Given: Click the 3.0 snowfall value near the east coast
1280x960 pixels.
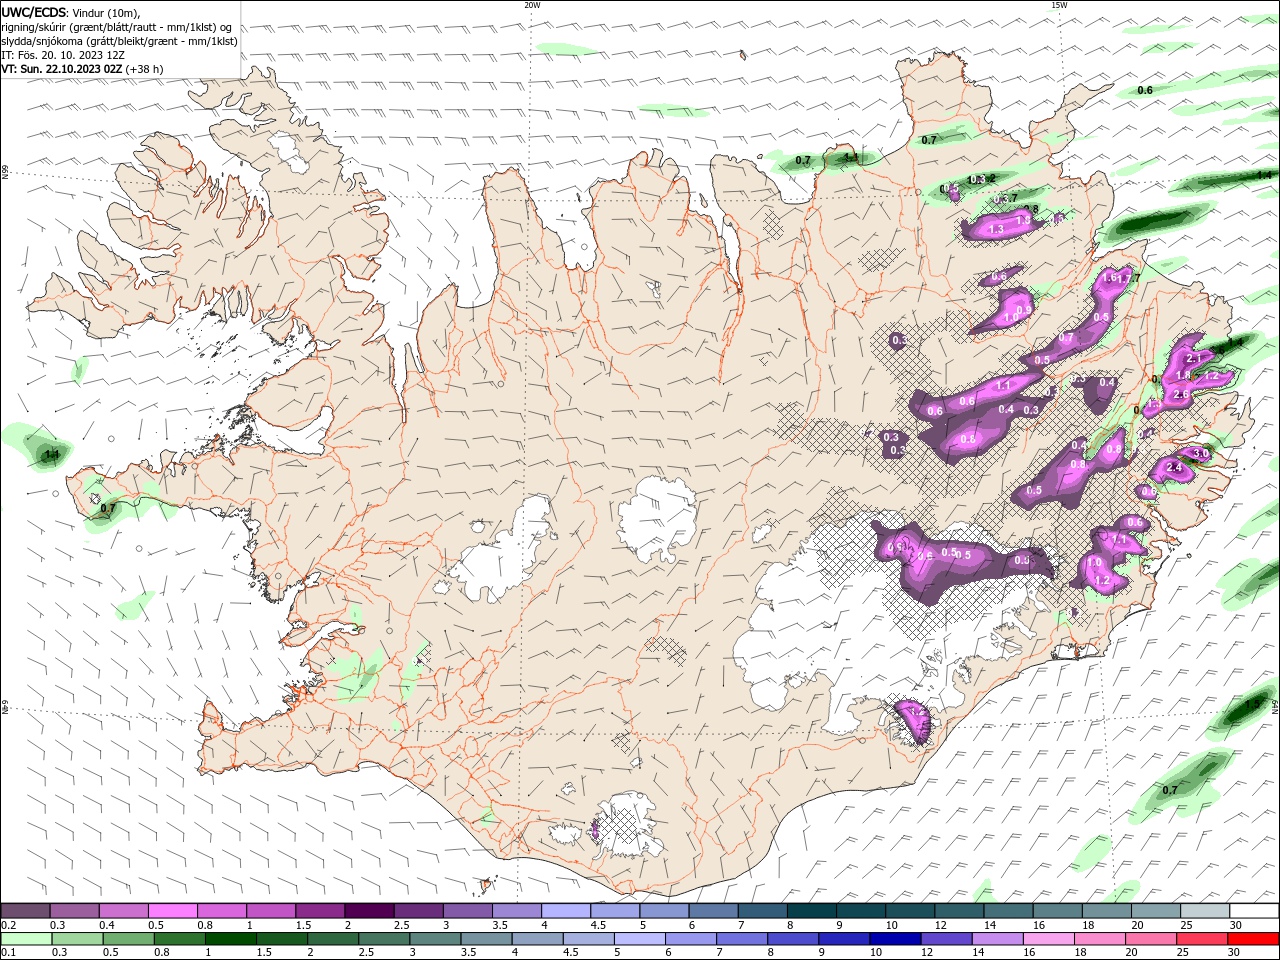Looking at the screenshot, I should pos(1201,453).
